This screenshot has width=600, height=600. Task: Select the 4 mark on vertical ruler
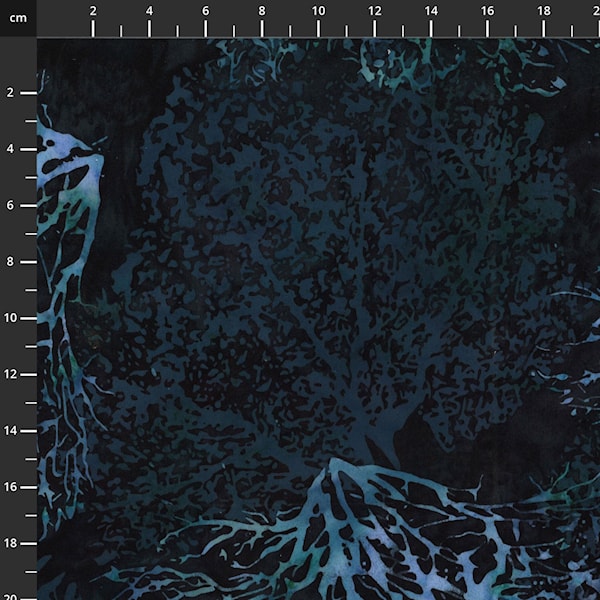coord(10,149)
